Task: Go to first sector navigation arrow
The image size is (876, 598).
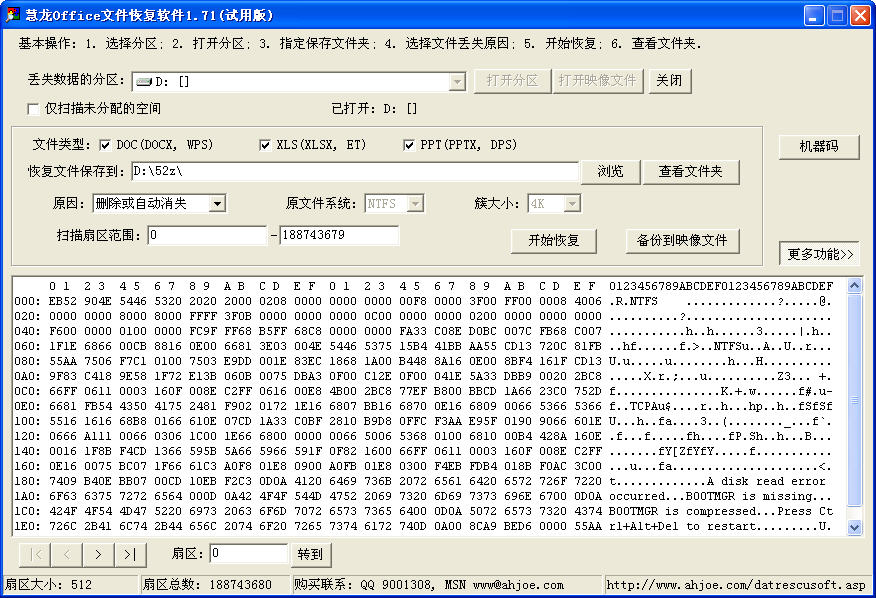Action: coord(35,554)
